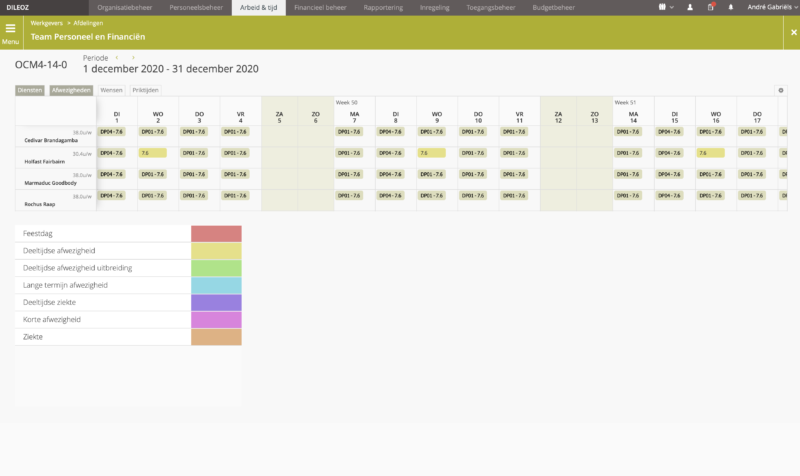This screenshot has height=476, width=800.
Task: Enable the Priktijden filter
Action: [146, 90]
